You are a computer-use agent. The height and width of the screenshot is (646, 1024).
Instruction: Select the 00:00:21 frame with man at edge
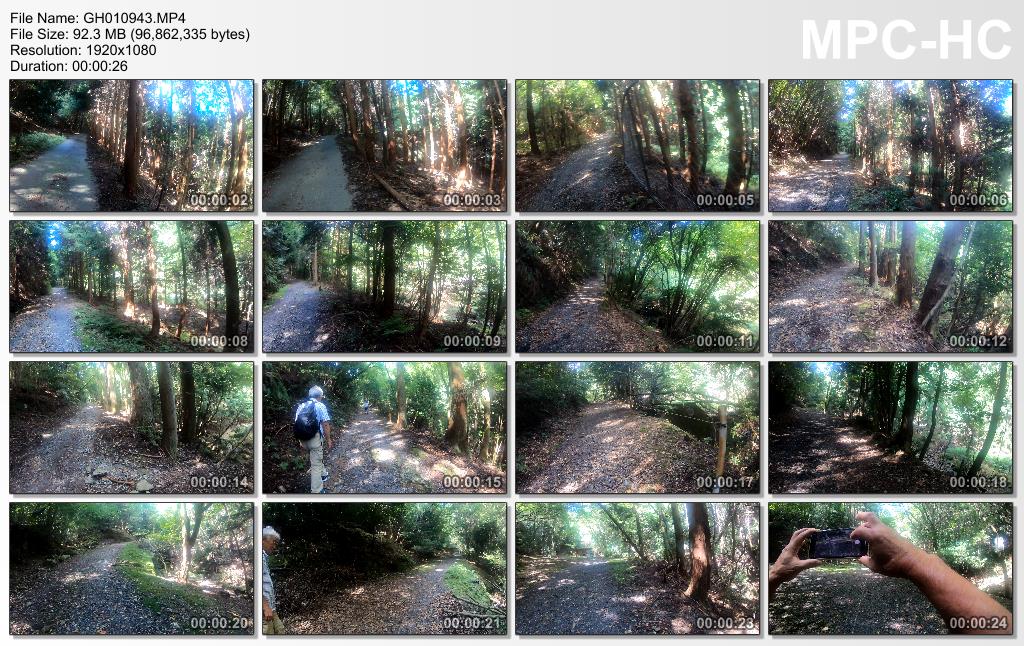pos(384,568)
